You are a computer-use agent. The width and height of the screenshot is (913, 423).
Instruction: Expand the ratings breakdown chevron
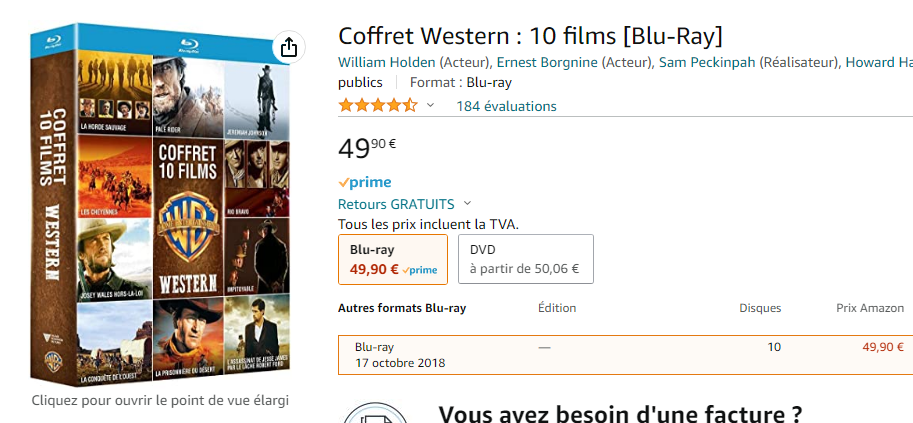tap(431, 105)
